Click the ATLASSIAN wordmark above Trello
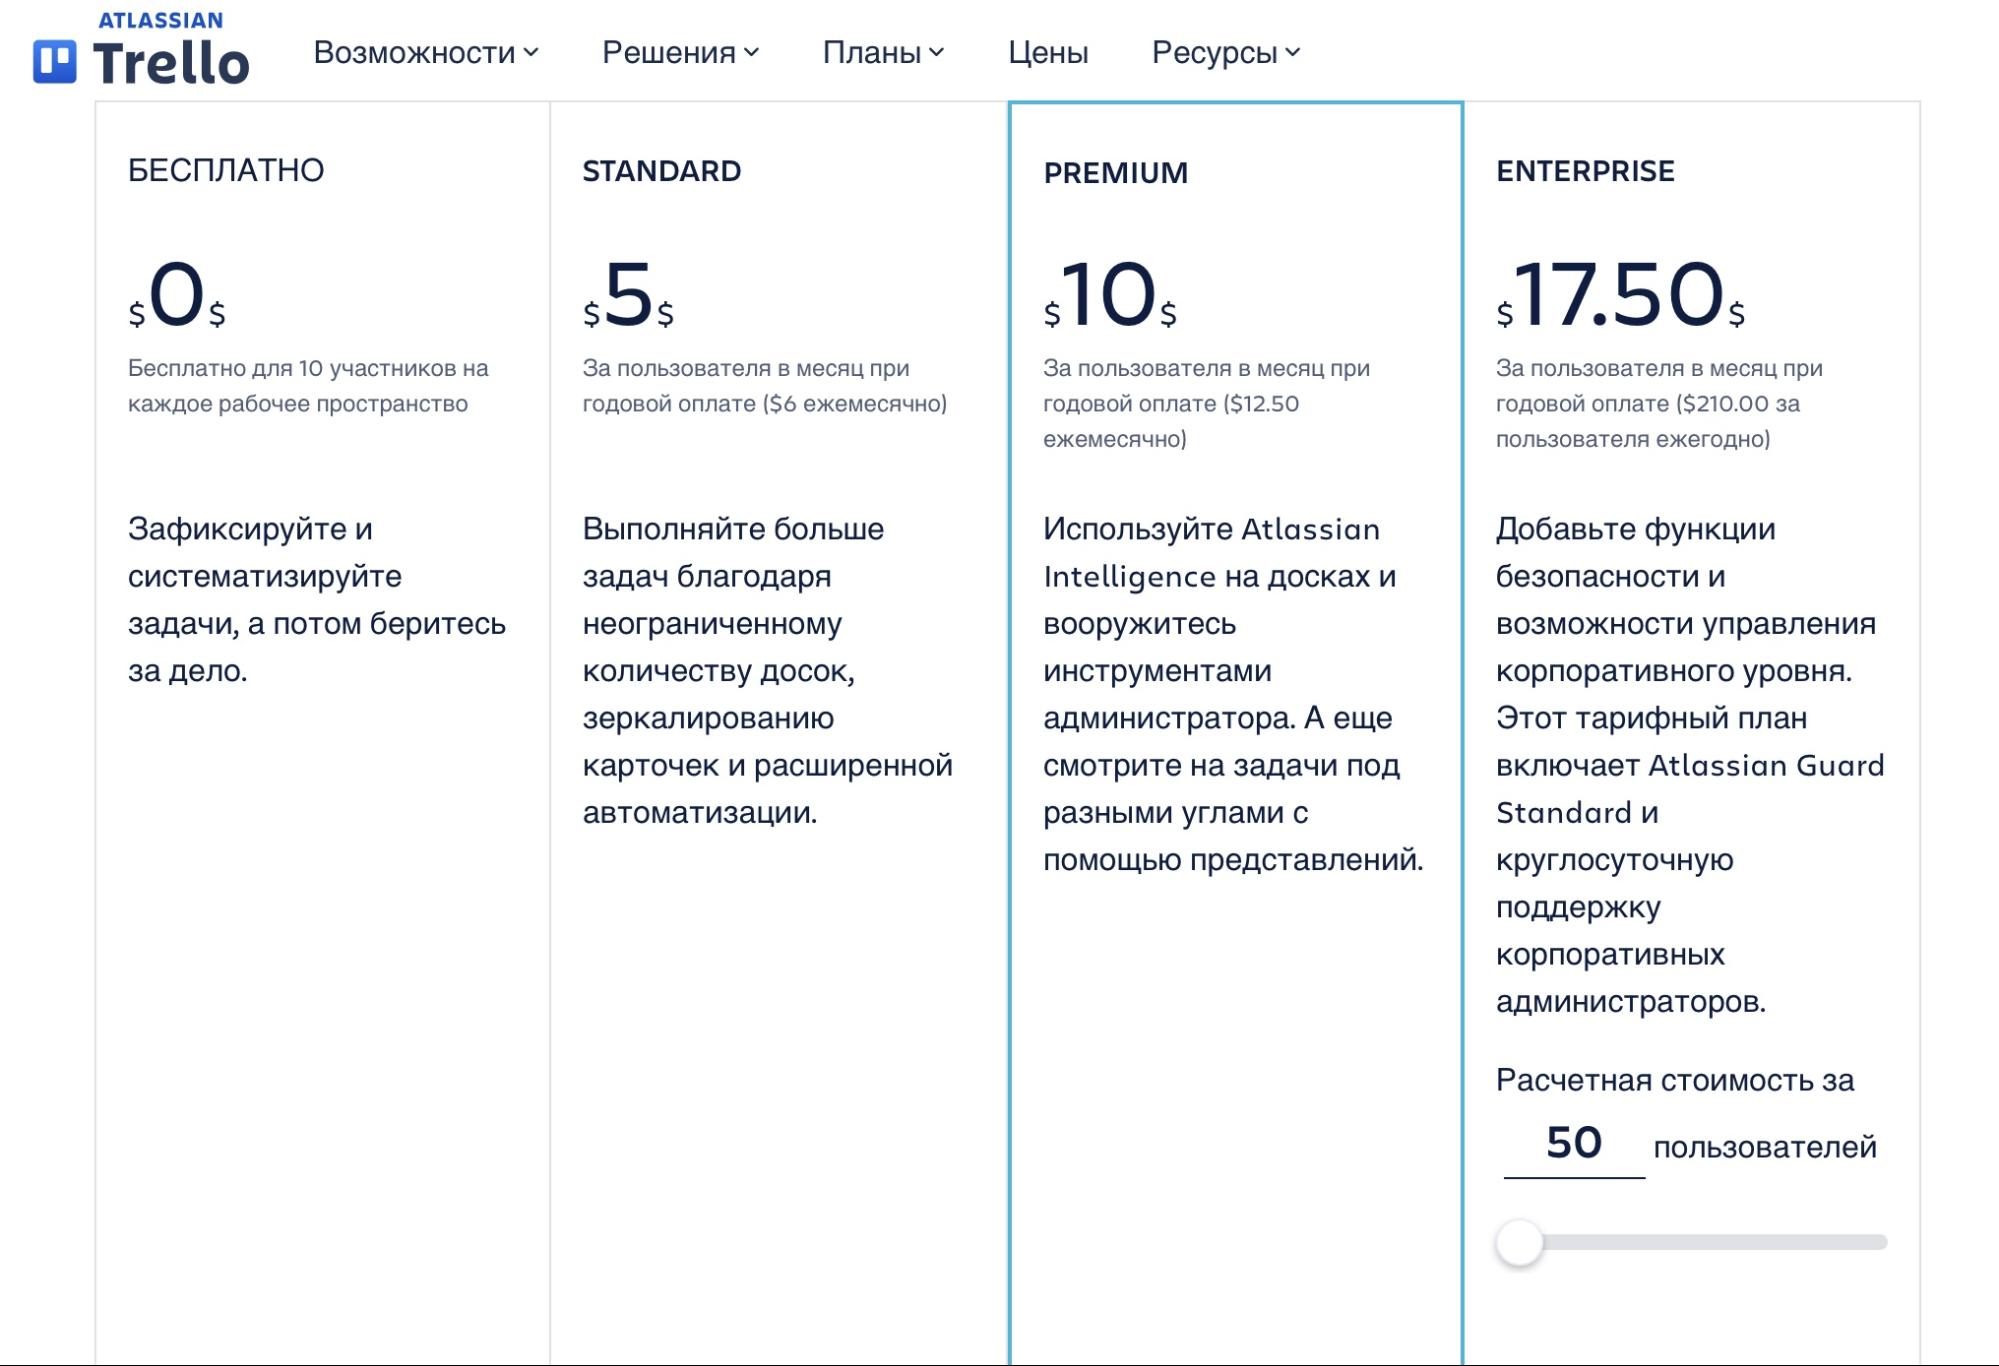The image size is (1999, 1366). click(x=161, y=20)
